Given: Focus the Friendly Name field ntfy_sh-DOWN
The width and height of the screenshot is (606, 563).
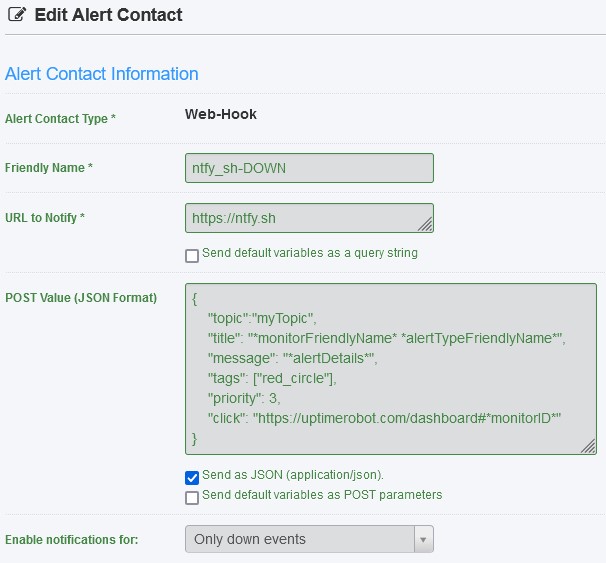Looking at the screenshot, I should point(309,168).
